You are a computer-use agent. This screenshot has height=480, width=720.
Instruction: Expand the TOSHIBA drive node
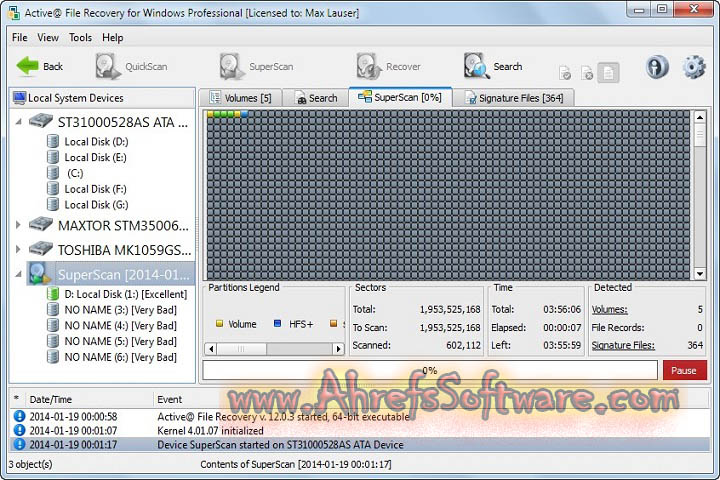[x=18, y=249]
